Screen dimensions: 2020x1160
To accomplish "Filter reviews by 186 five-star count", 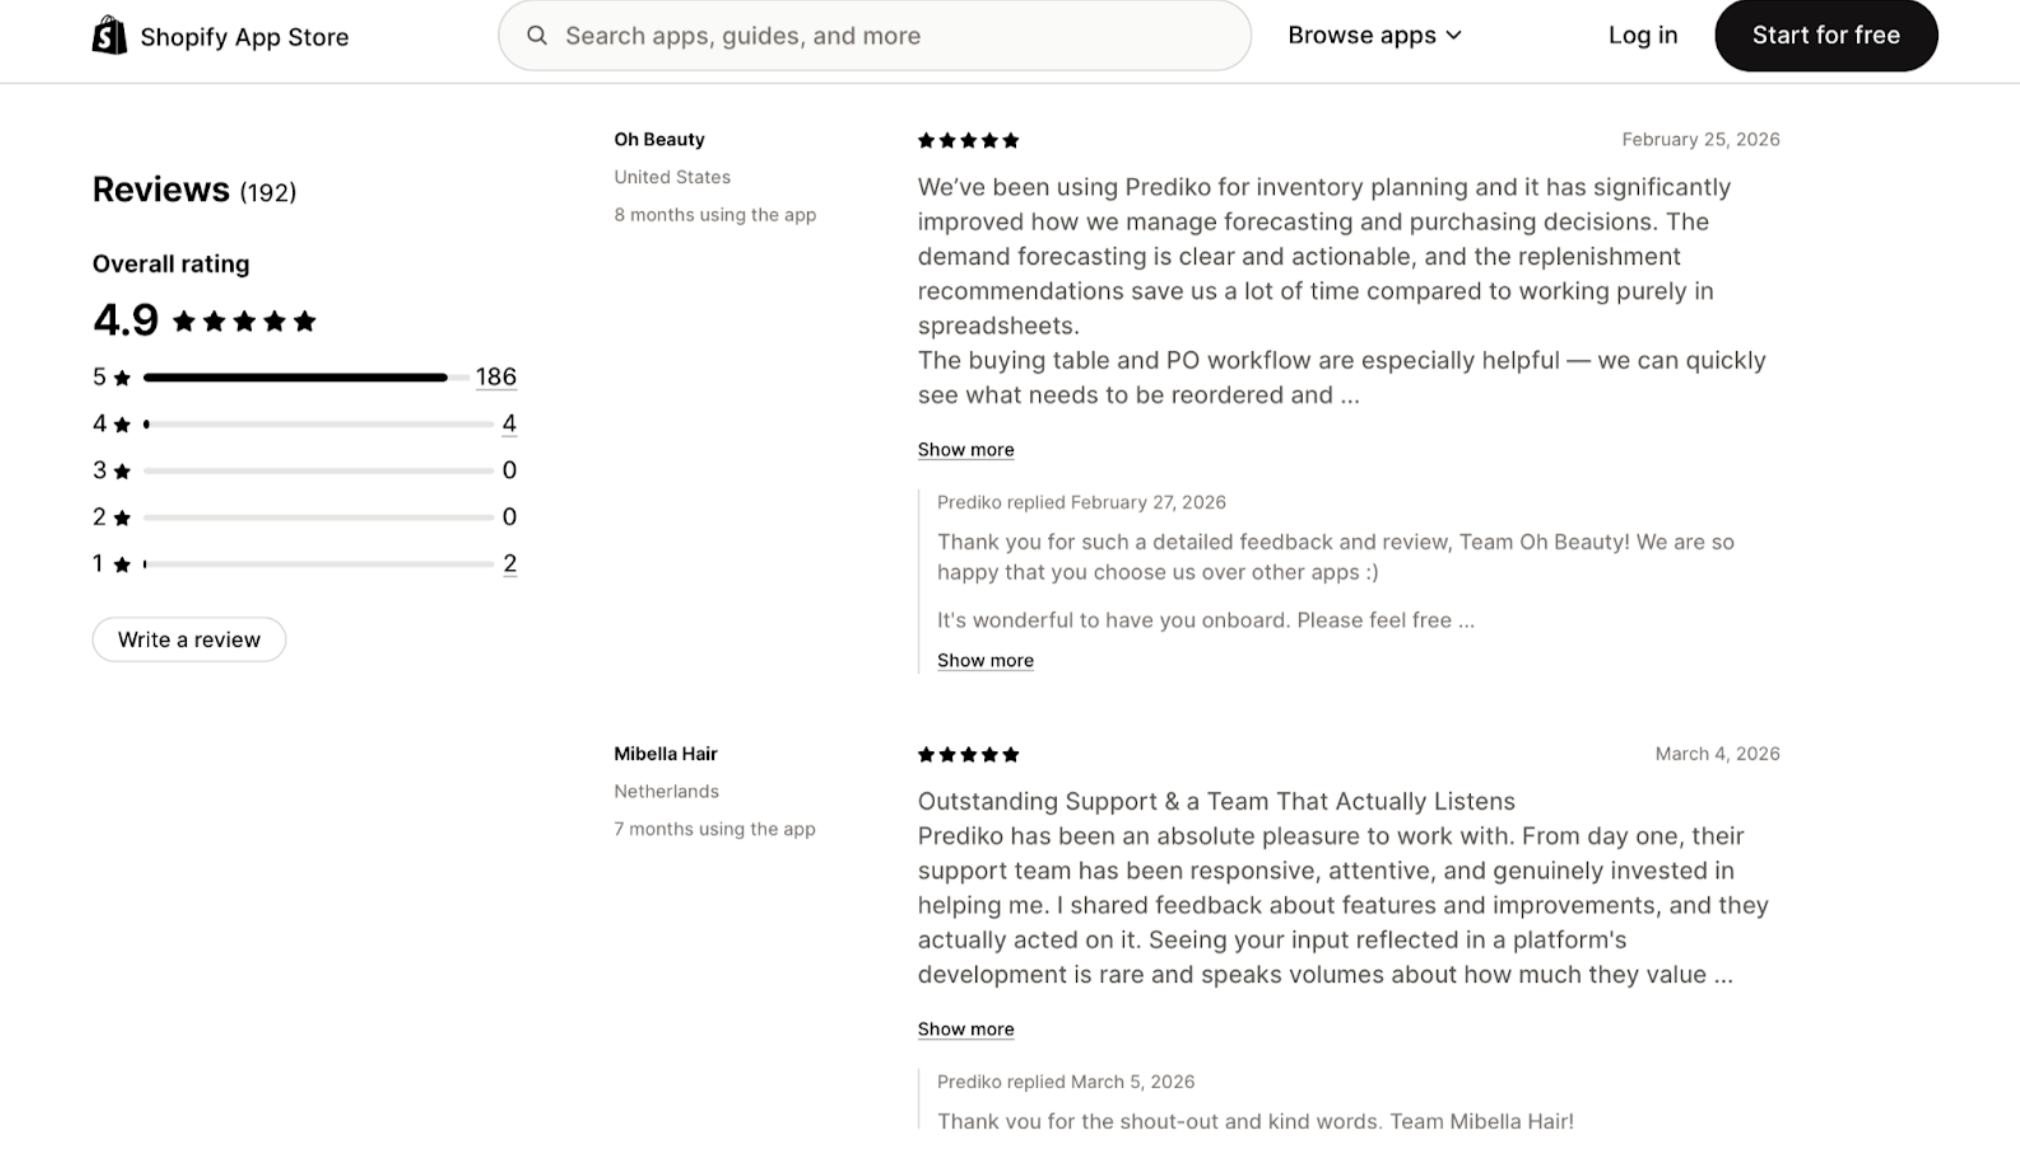I will tap(496, 377).
